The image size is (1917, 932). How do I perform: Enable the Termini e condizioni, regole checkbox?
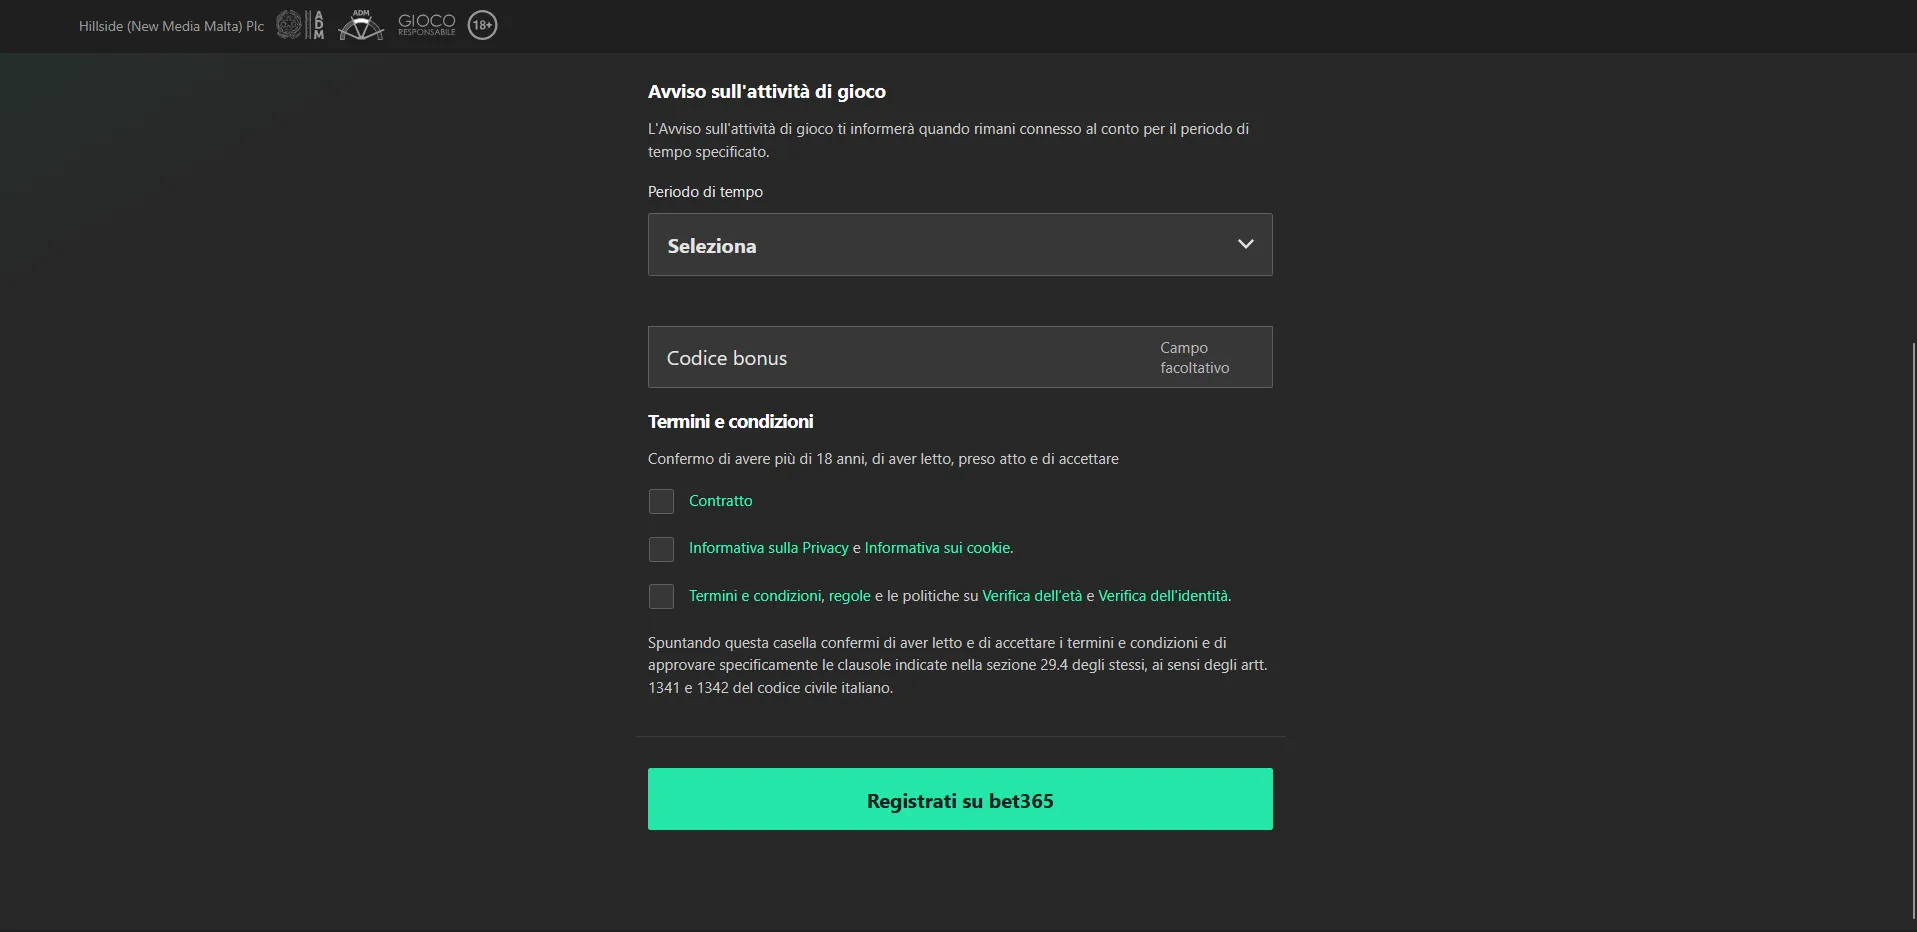point(661,596)
